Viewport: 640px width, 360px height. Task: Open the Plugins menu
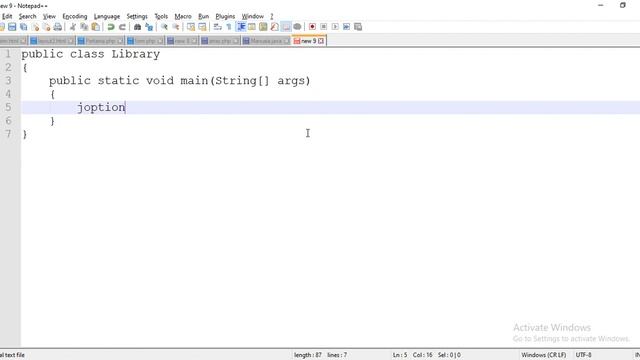point(225,16)
